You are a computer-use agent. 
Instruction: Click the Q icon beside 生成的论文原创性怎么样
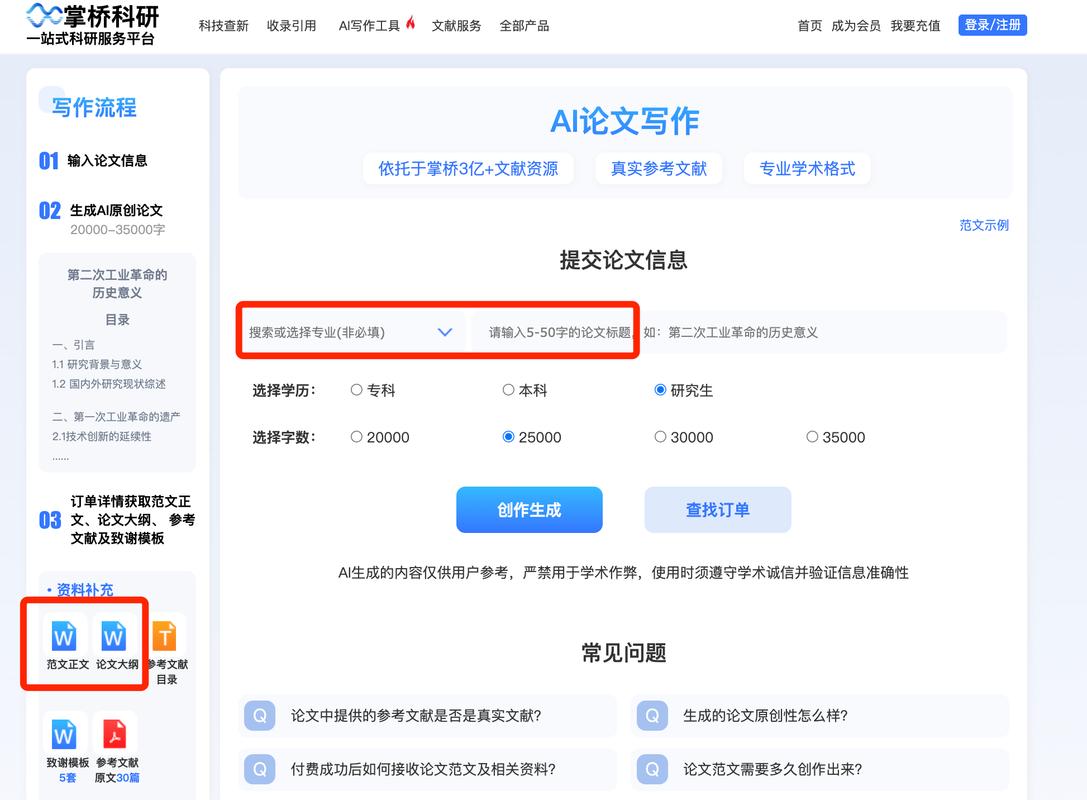coord(652,715)
